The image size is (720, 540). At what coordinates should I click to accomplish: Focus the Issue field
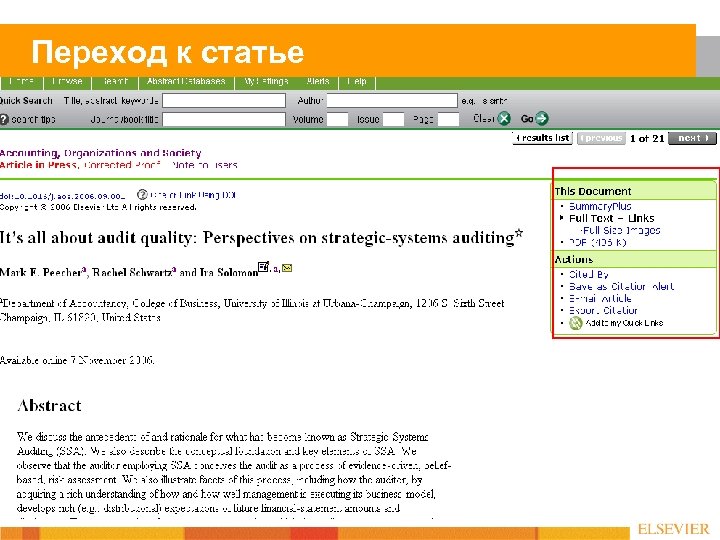(394, 119)
